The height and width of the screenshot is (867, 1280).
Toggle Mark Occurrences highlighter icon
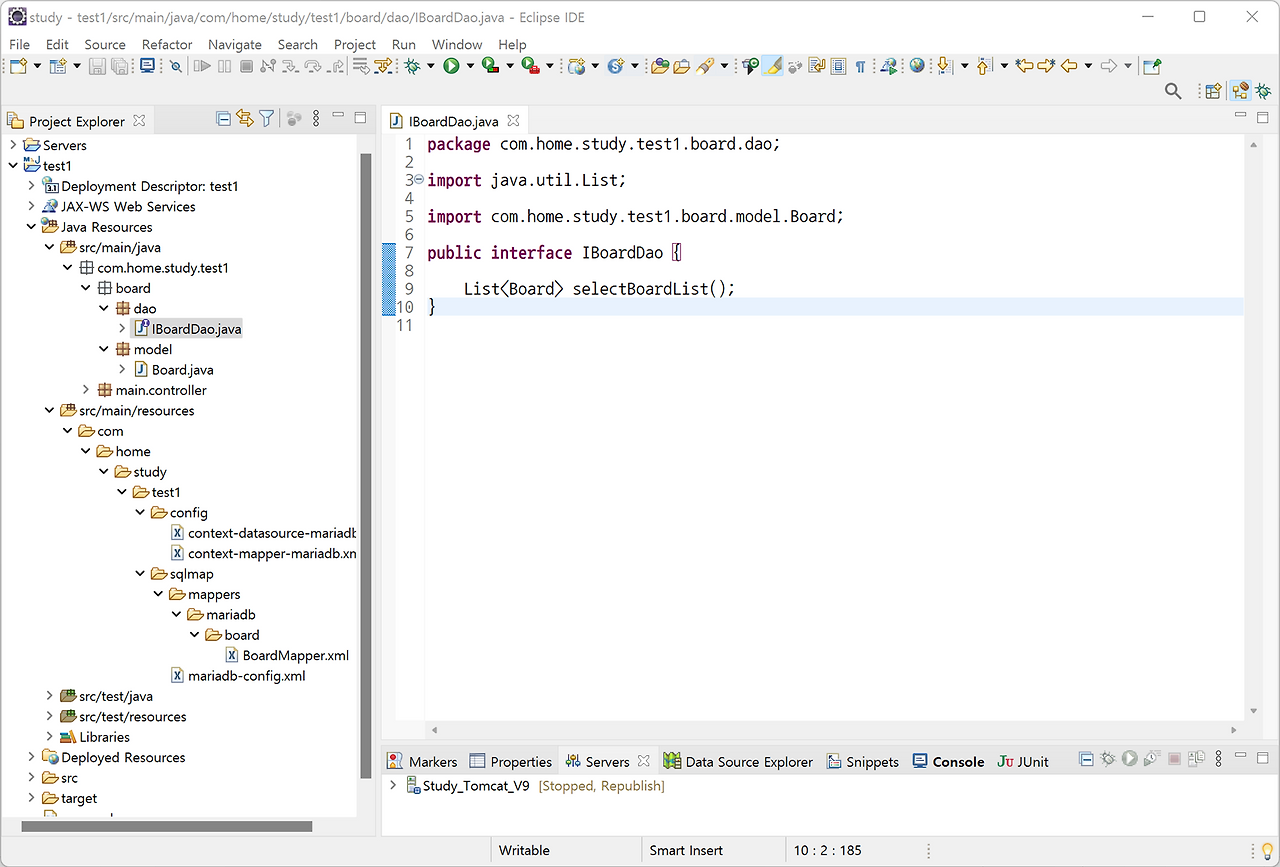[x=773, y=66]
